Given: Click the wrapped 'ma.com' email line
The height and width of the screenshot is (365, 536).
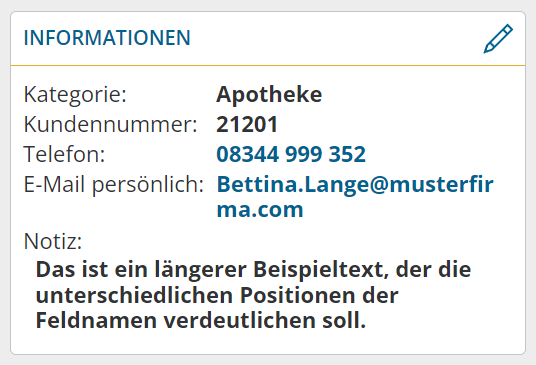Looking at the screenshot, I should pos(260,209).
